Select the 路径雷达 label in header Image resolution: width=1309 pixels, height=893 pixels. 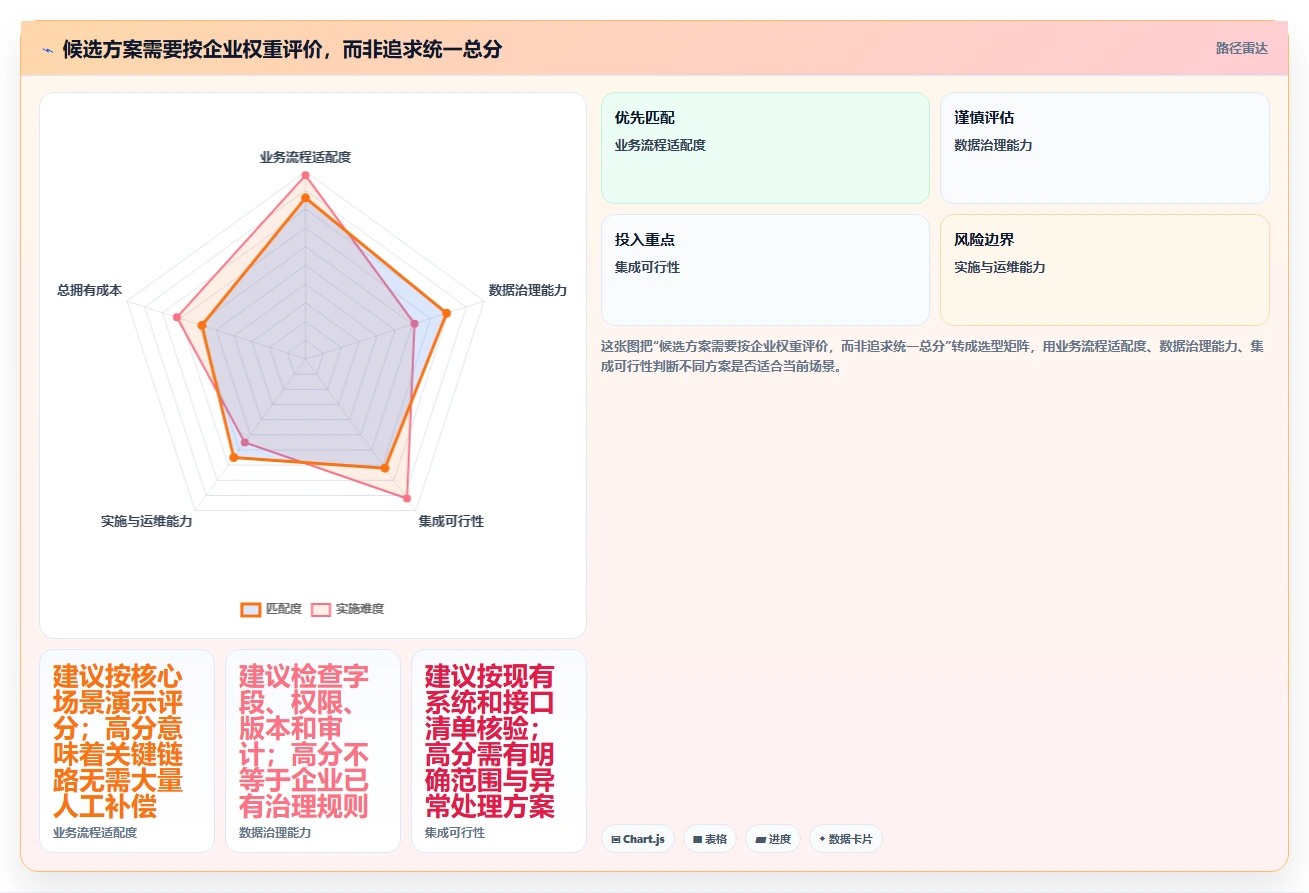[1242, 48]
